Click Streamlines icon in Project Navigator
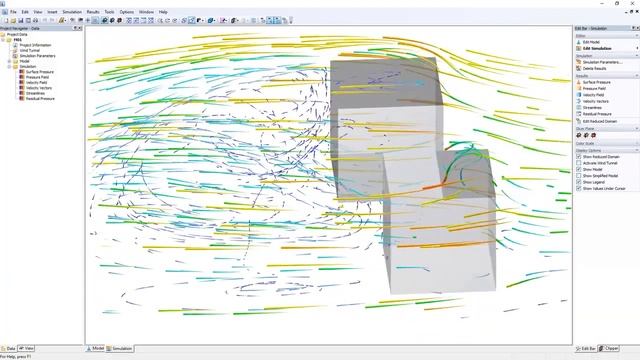The image size is (640, 360). 22,93
